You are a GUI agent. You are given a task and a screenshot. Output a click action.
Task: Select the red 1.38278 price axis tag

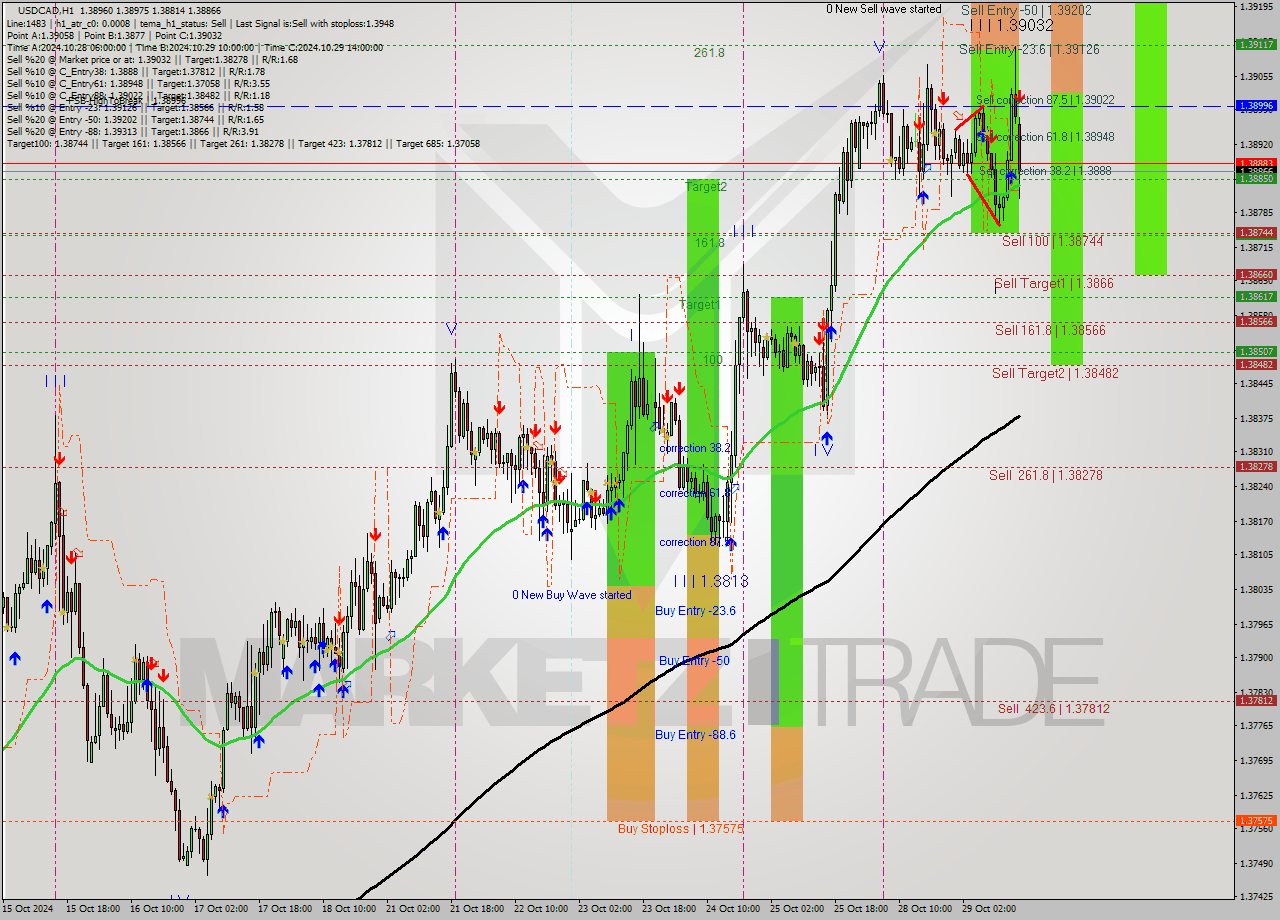pyautogui.click(x=1256, y=466)
